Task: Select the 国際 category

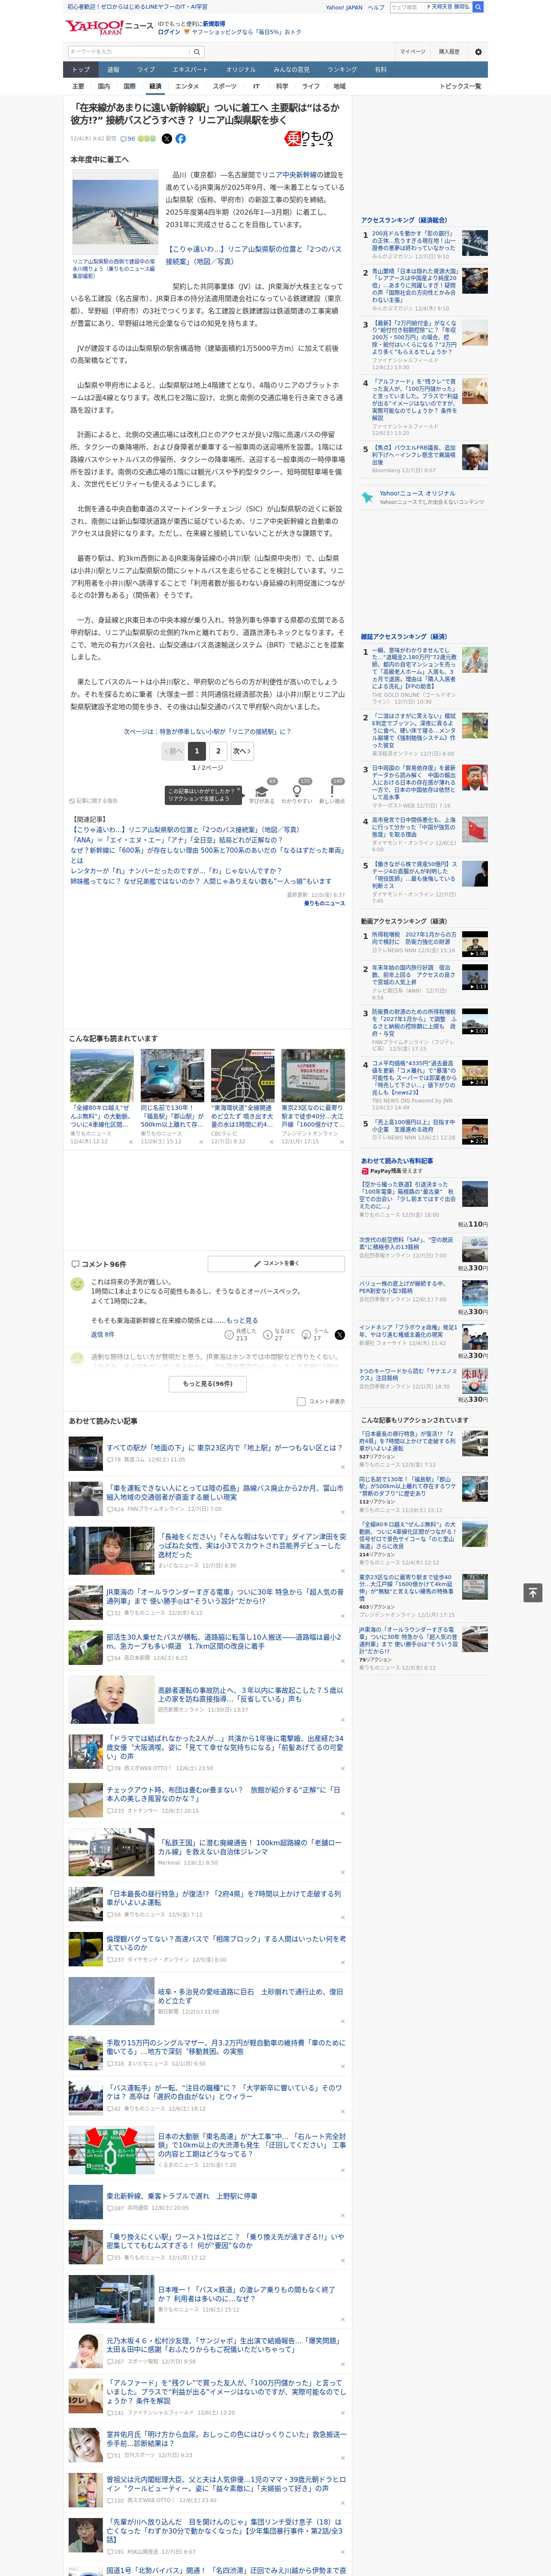Action: pyautogui.click(x=129, y=86)
